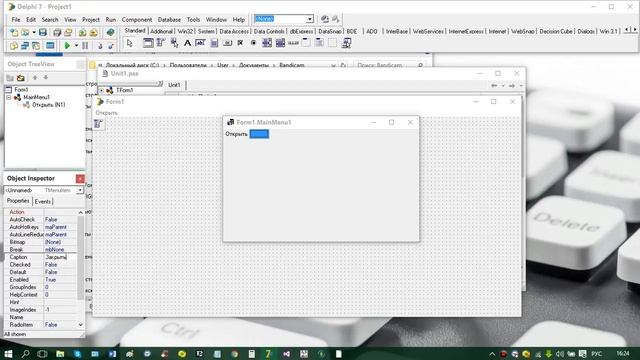Viewport: 640px width, 360px height.
Task: Select the Frames component in palette
Action: click(148, 43)
